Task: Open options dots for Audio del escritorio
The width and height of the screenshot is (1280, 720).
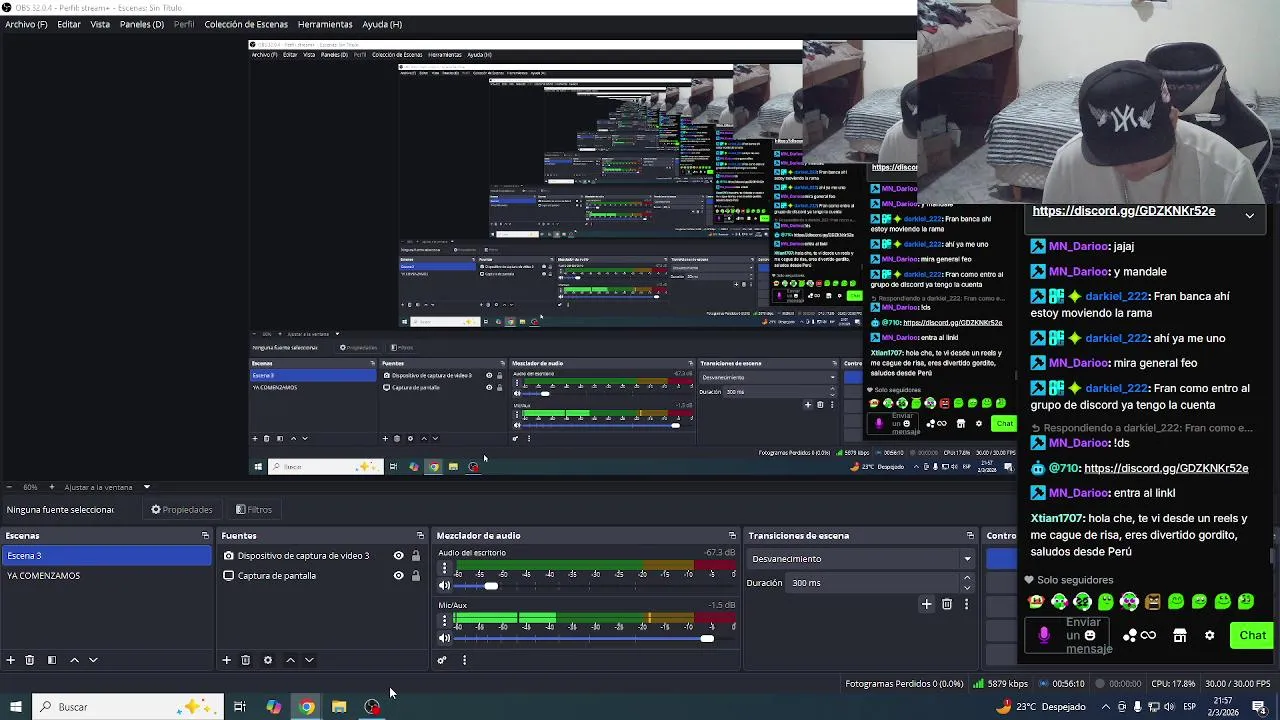Action: click(445, 568)
